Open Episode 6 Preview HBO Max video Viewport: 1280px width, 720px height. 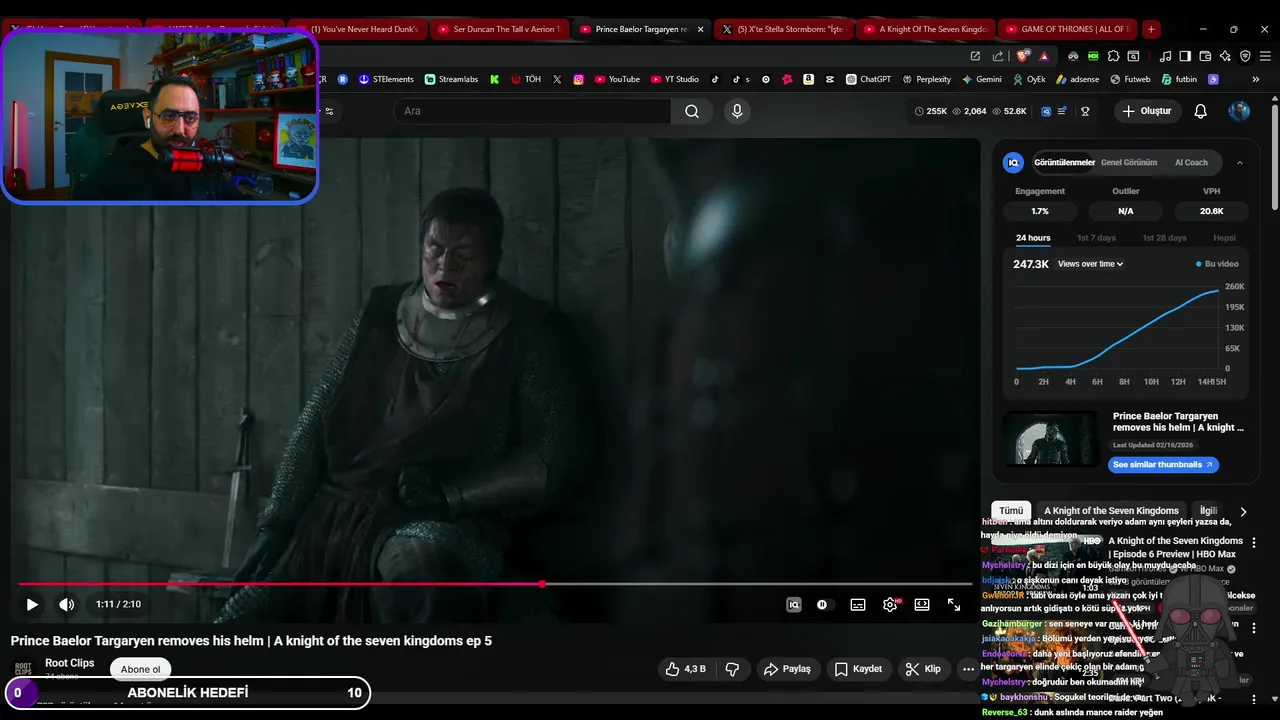[x=1175, y=548]
